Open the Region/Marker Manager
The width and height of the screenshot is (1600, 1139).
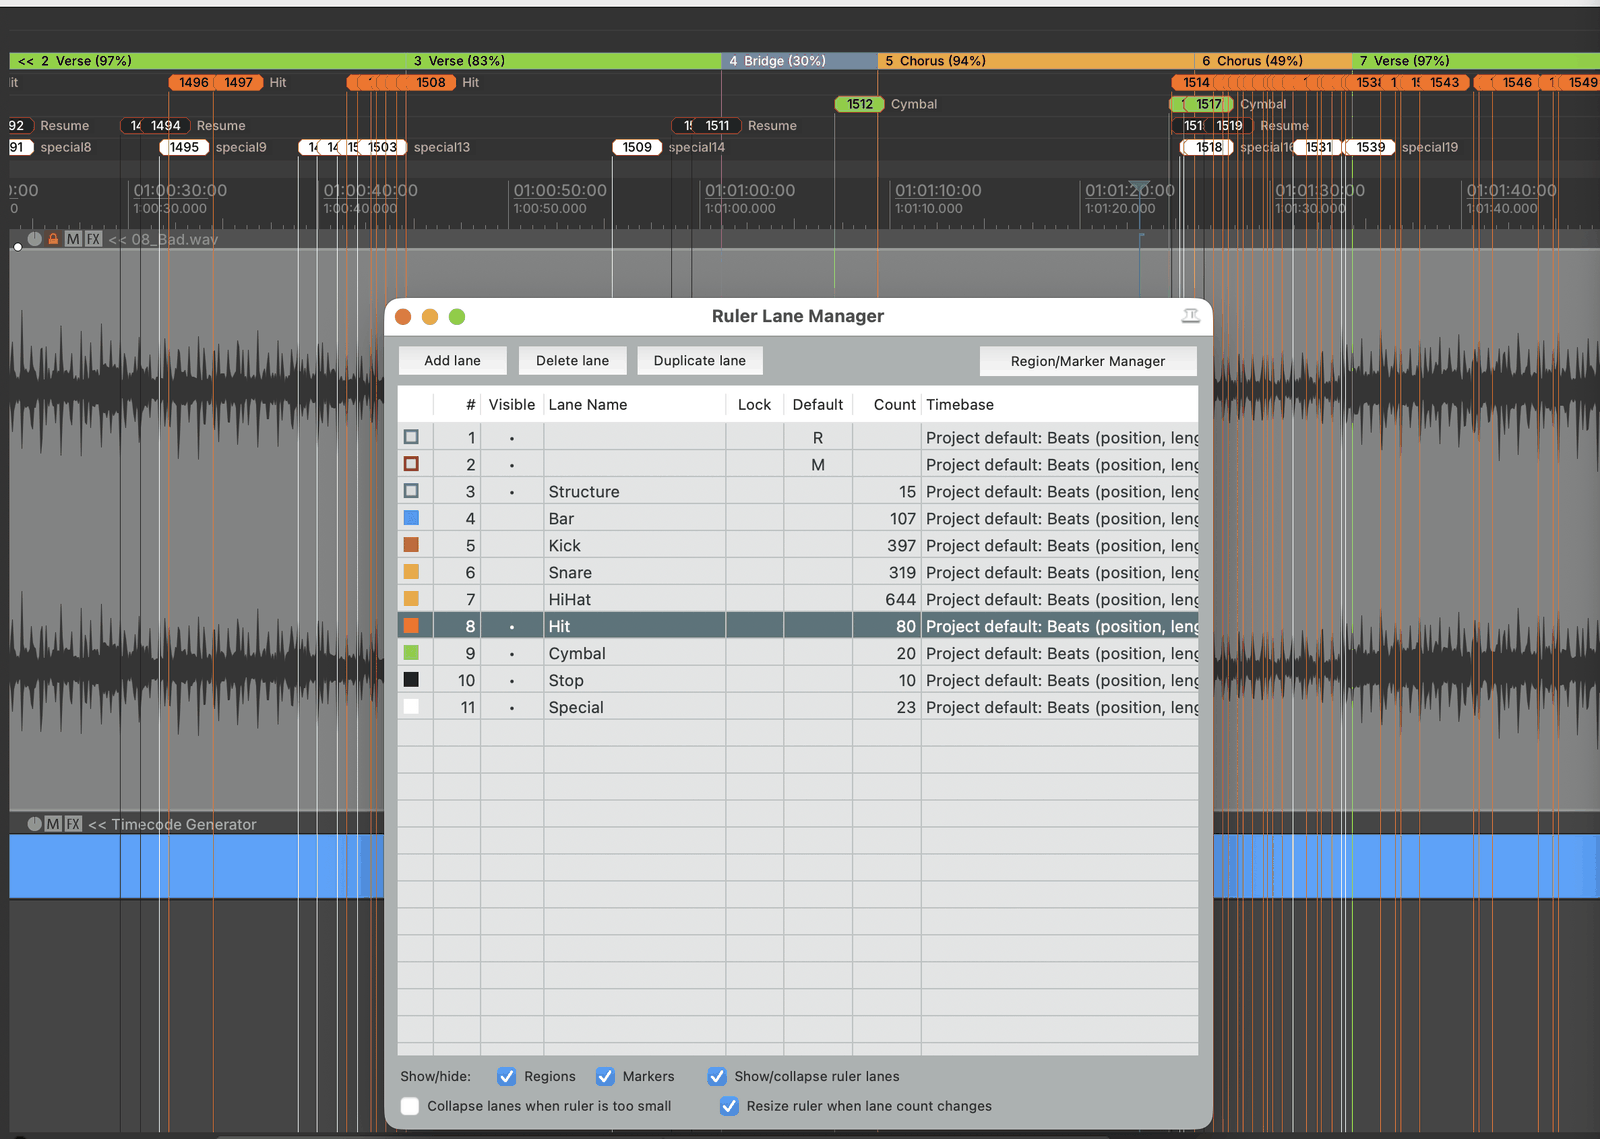click(1088, 361)
